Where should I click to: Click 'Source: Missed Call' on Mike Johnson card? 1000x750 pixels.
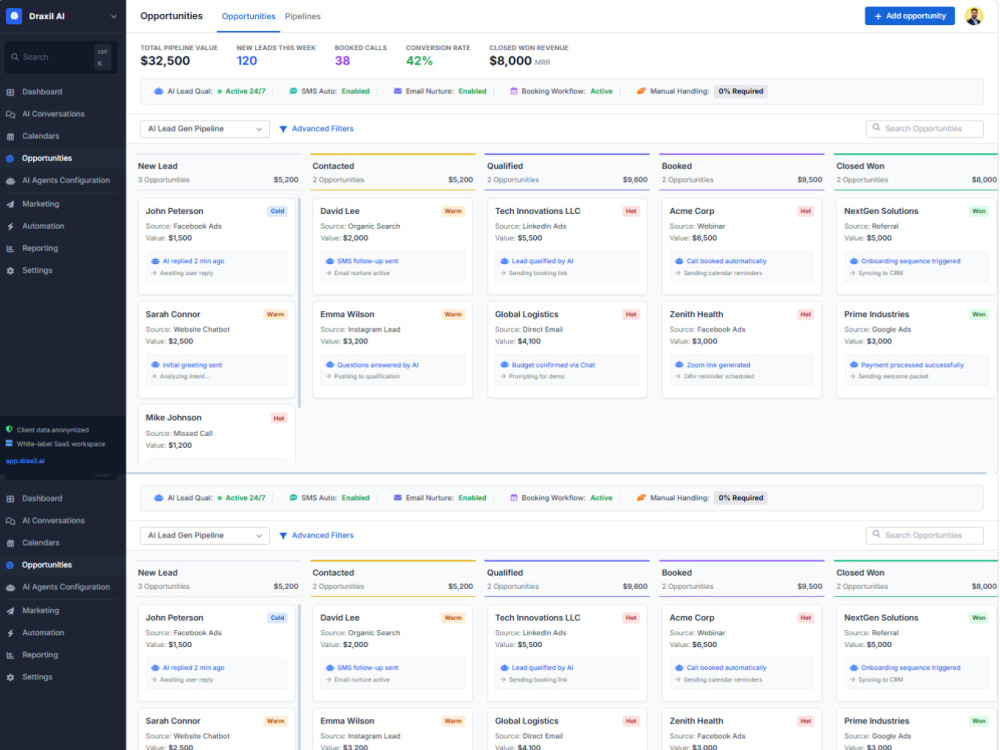pyautogui.click(x=179, y=434)
